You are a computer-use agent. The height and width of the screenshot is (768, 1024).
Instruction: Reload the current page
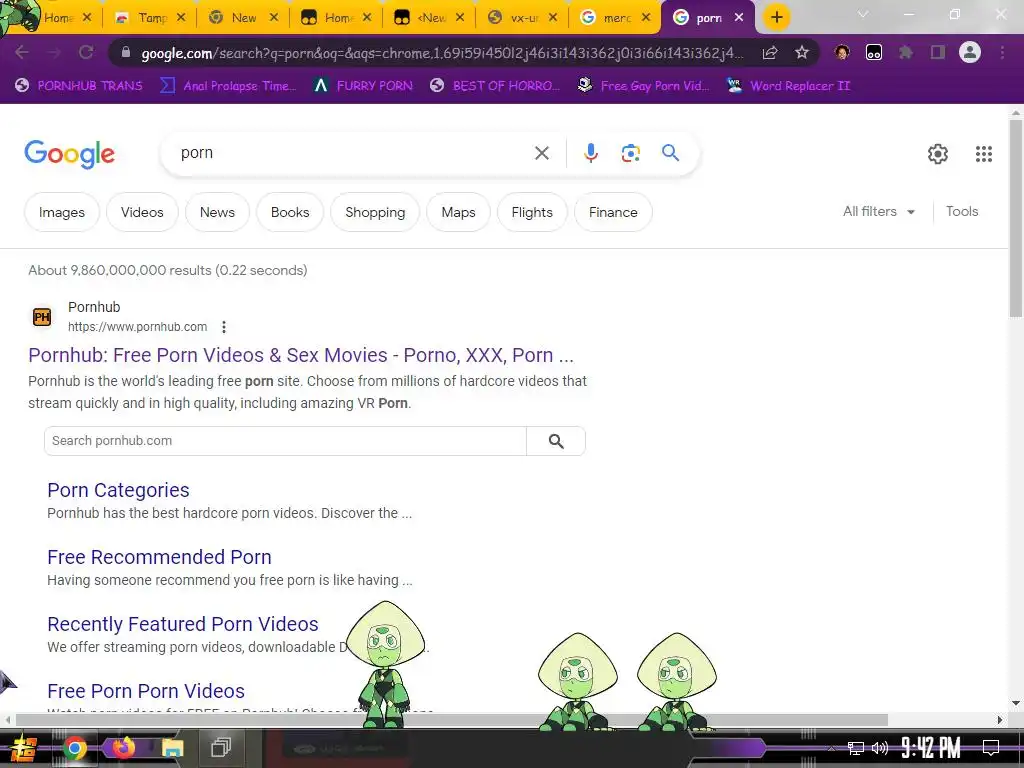pos(86,52)
